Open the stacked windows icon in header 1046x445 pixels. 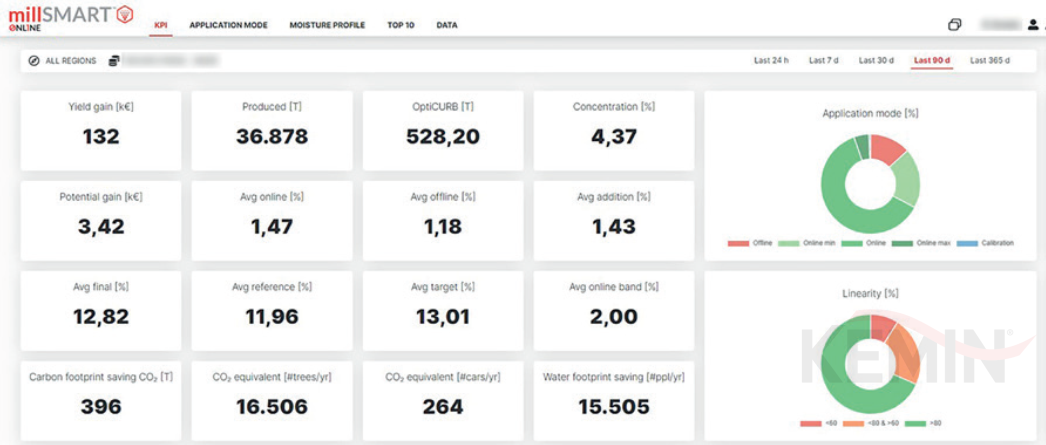[x=954, y=25]
